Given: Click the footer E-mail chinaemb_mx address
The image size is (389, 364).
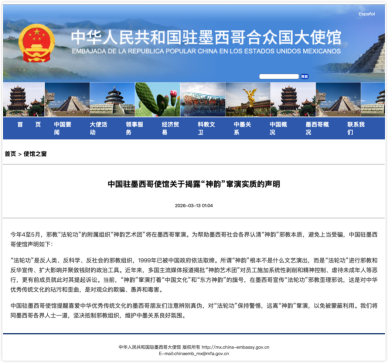Looking at the screenshot, I should [194, 353].
